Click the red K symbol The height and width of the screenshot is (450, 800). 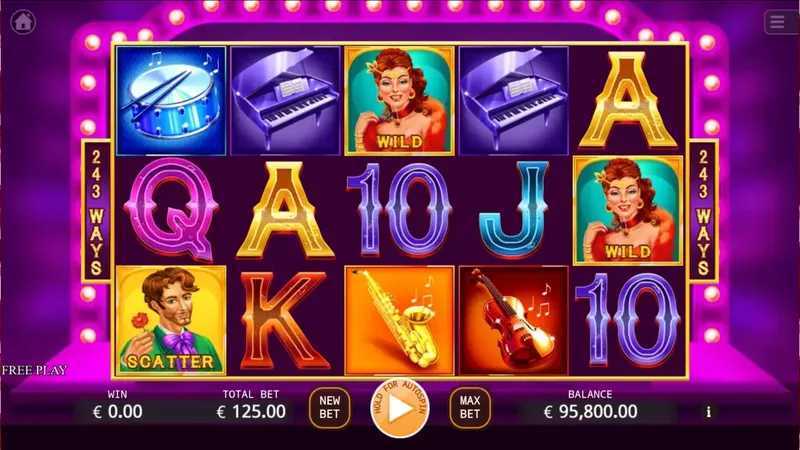(x=284, y=320)
